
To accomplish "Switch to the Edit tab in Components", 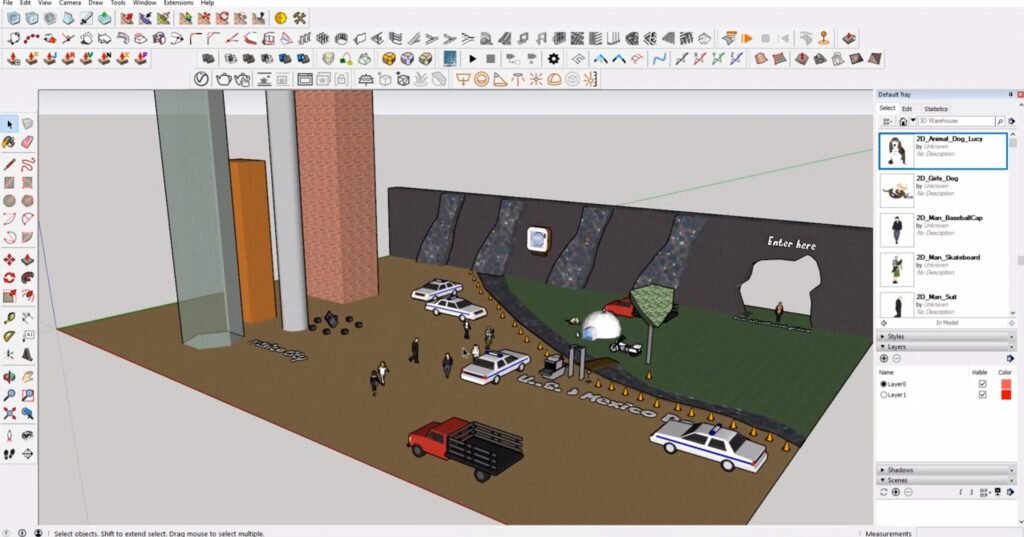I will 906,109.
